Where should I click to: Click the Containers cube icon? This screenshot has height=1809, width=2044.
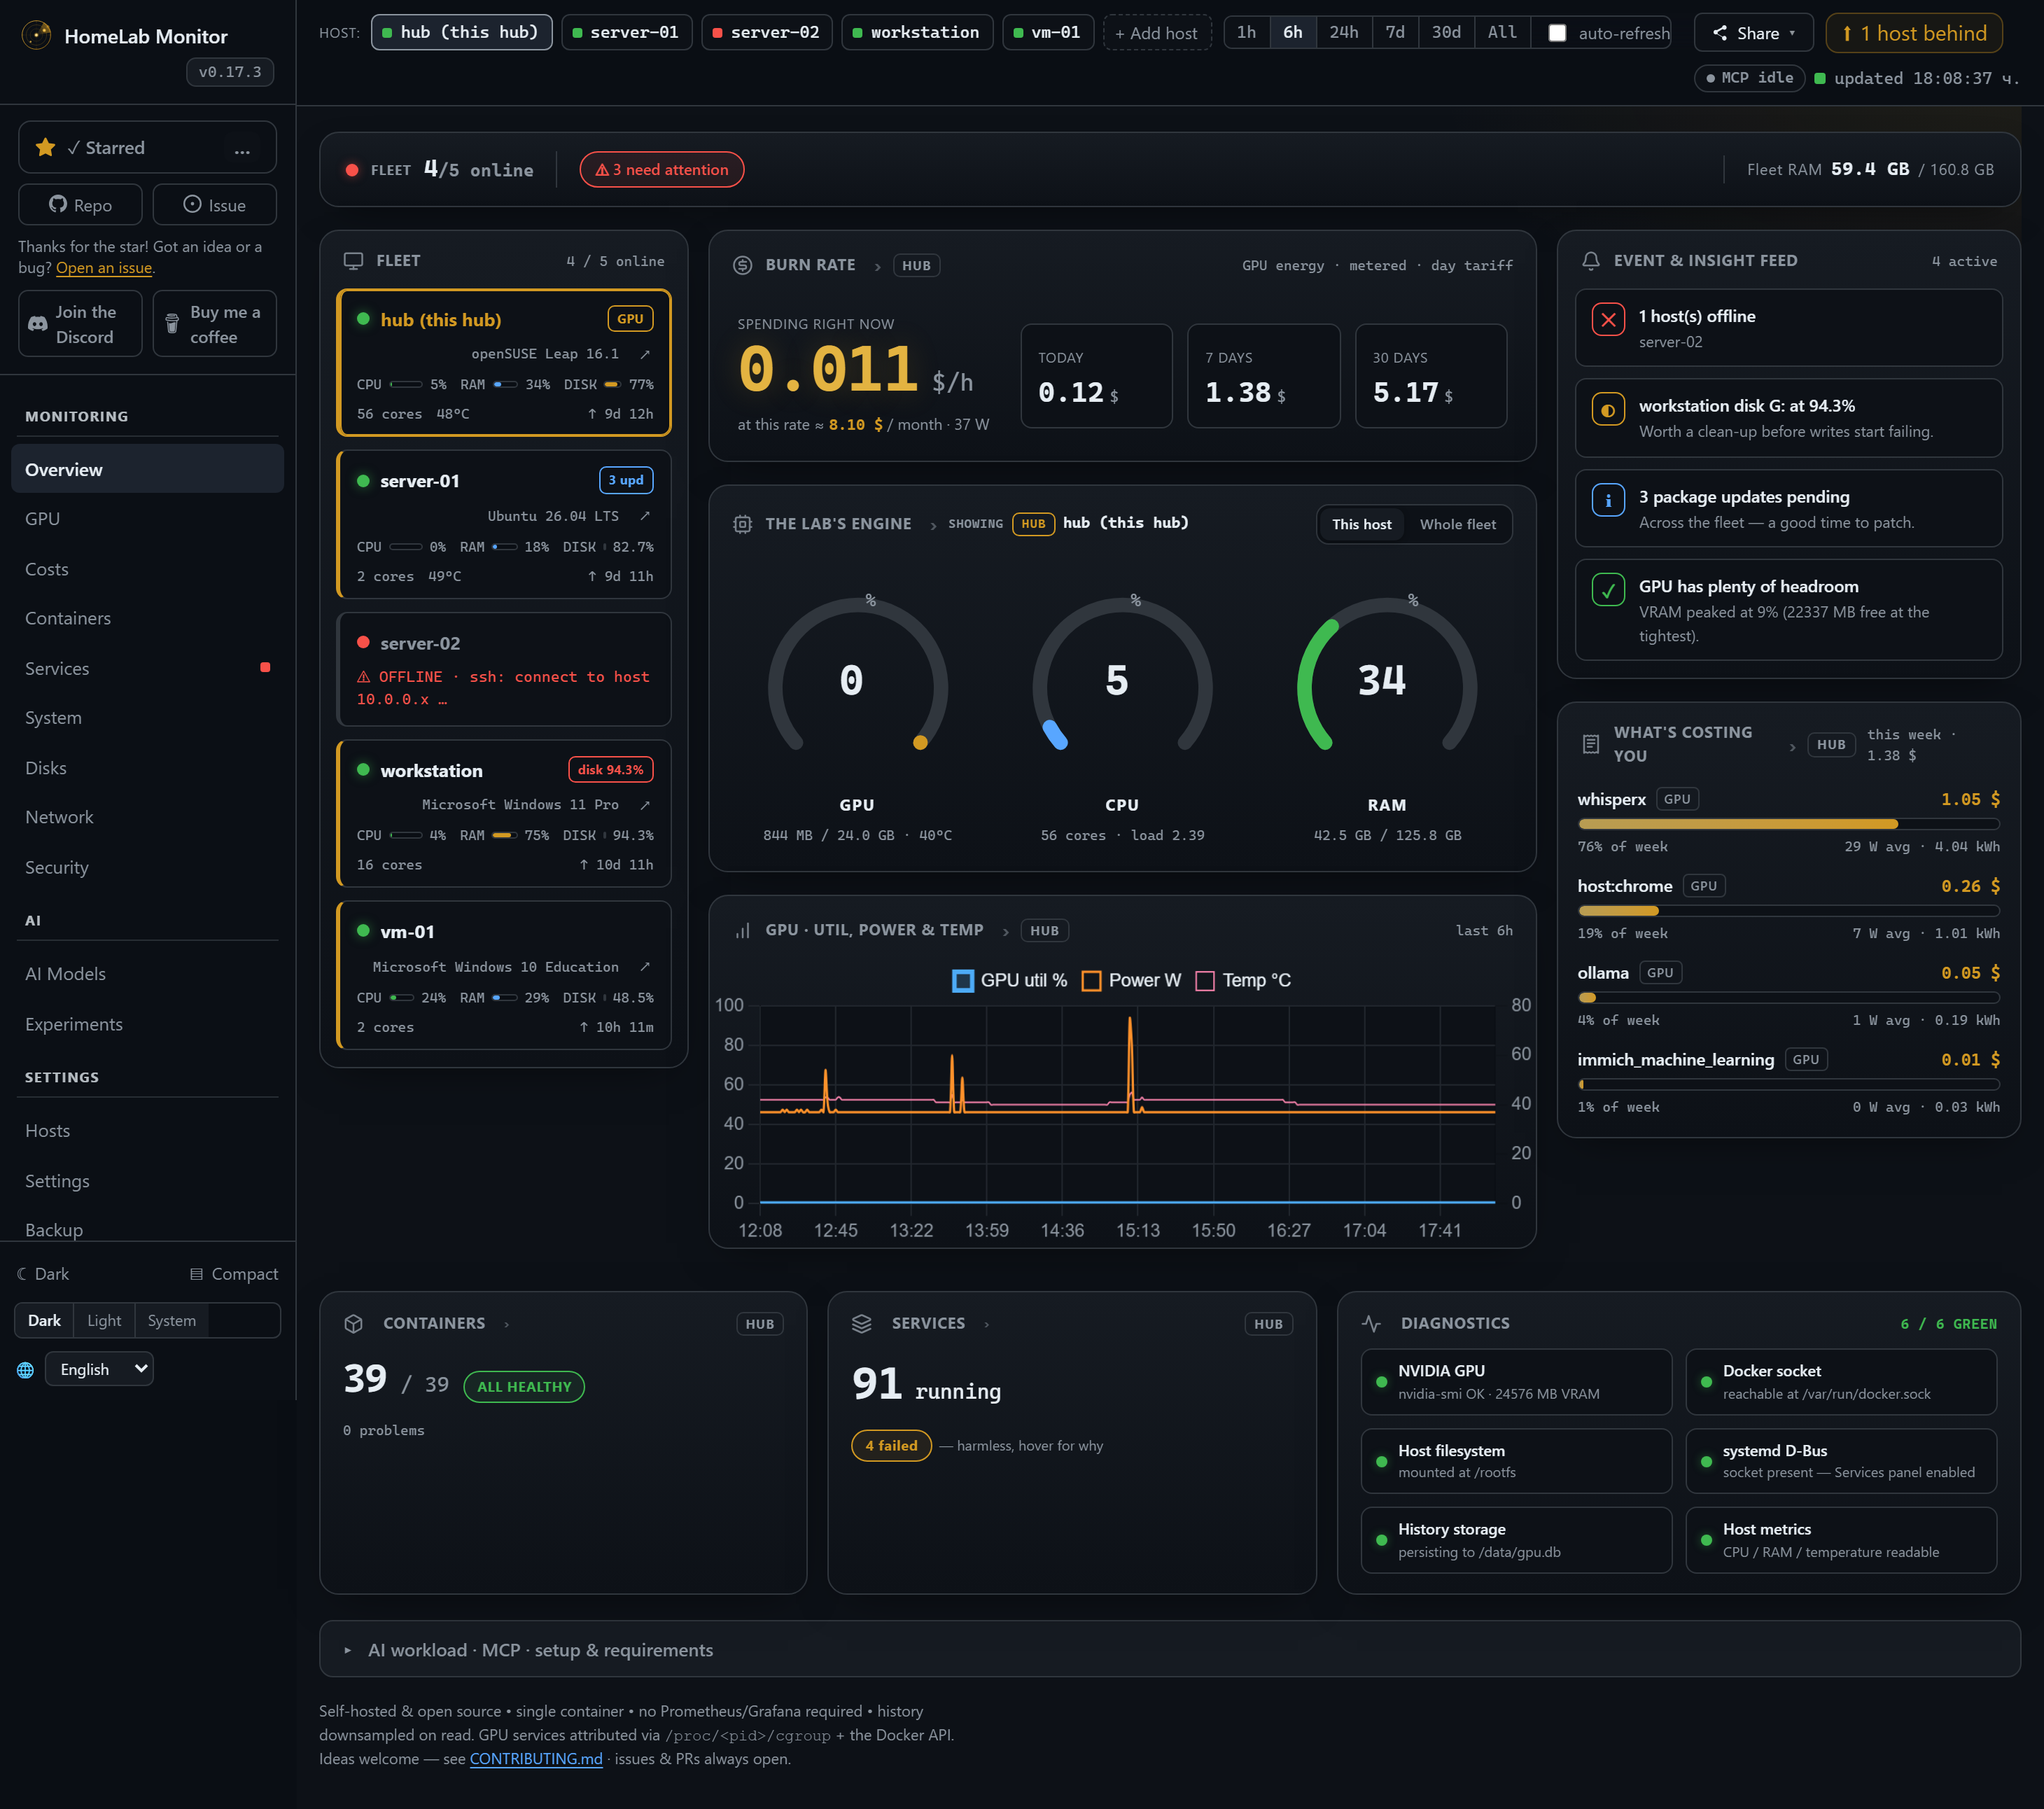click(353, 1324)
